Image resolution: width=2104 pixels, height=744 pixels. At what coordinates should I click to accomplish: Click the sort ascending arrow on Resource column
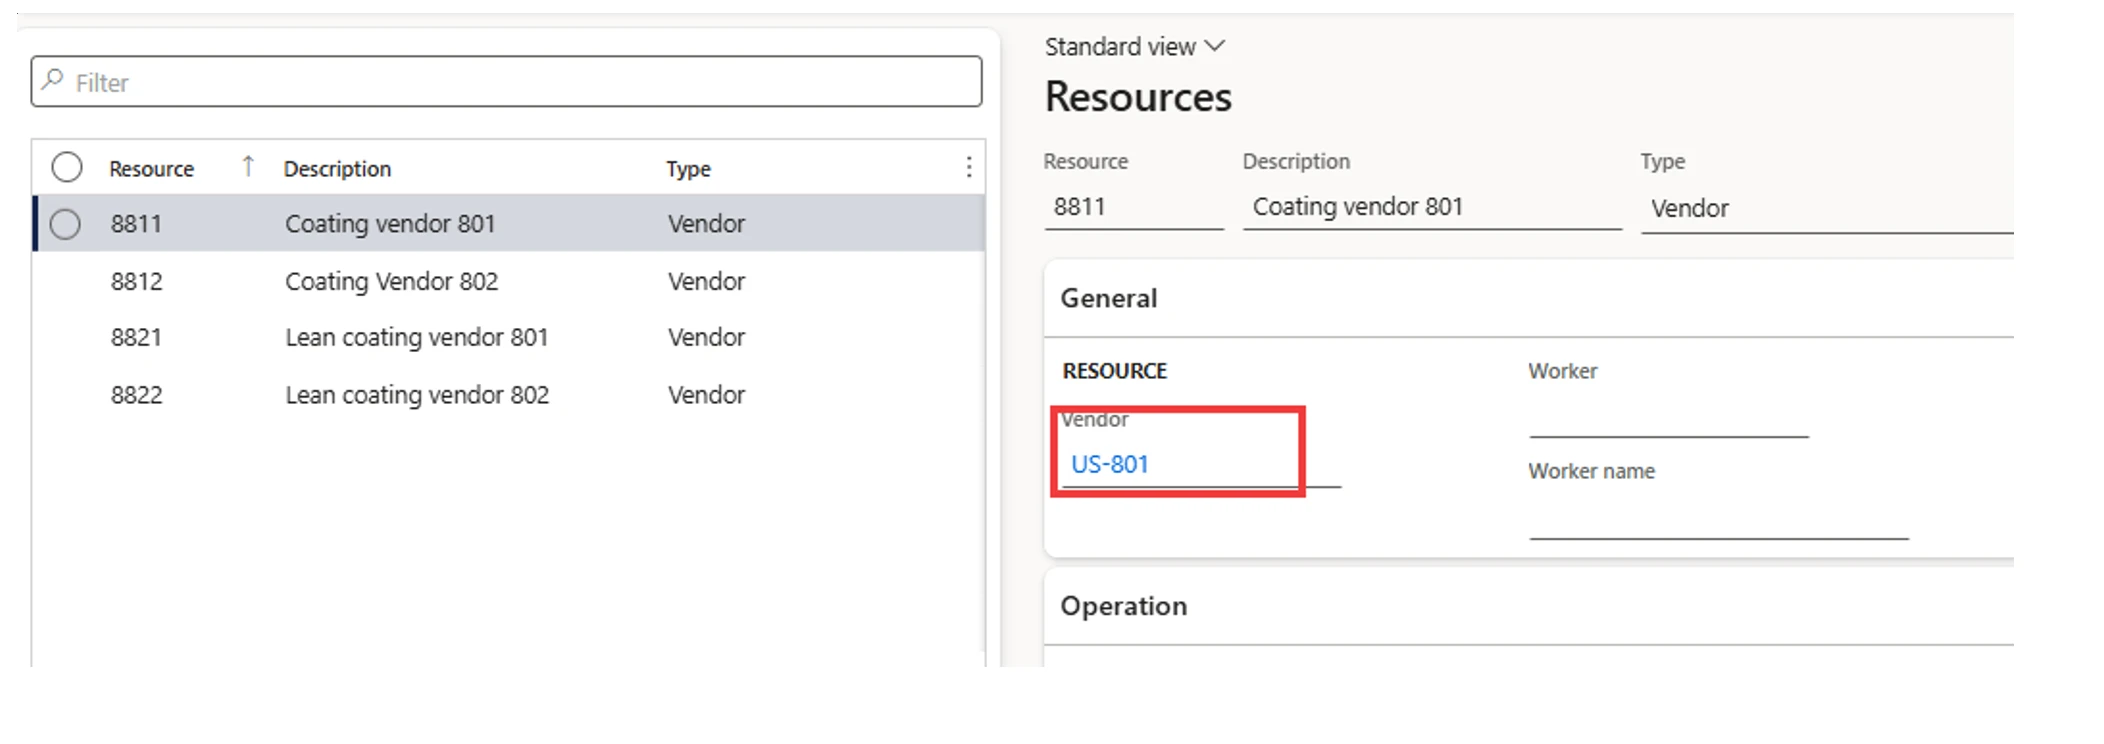(x=248, y=167)
